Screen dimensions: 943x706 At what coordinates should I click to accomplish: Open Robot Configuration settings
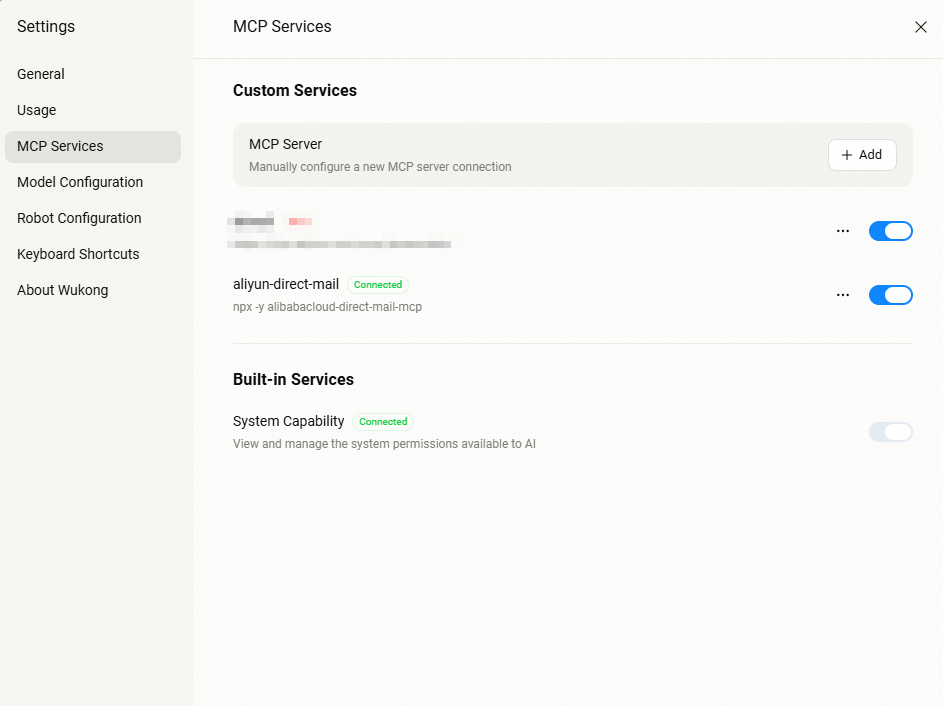click(79, 218)
